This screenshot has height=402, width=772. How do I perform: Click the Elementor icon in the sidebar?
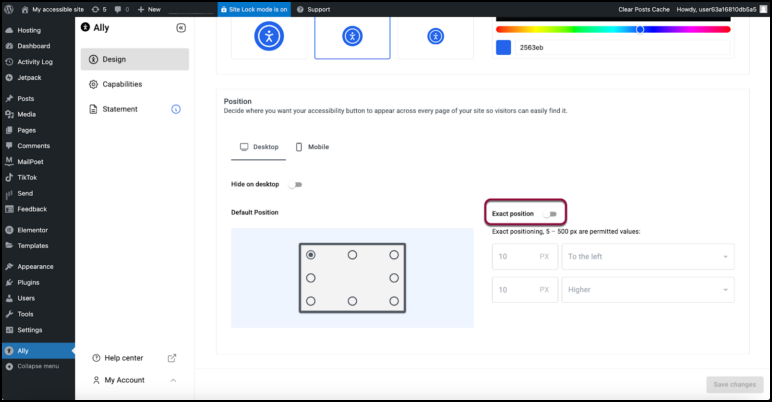9,229
